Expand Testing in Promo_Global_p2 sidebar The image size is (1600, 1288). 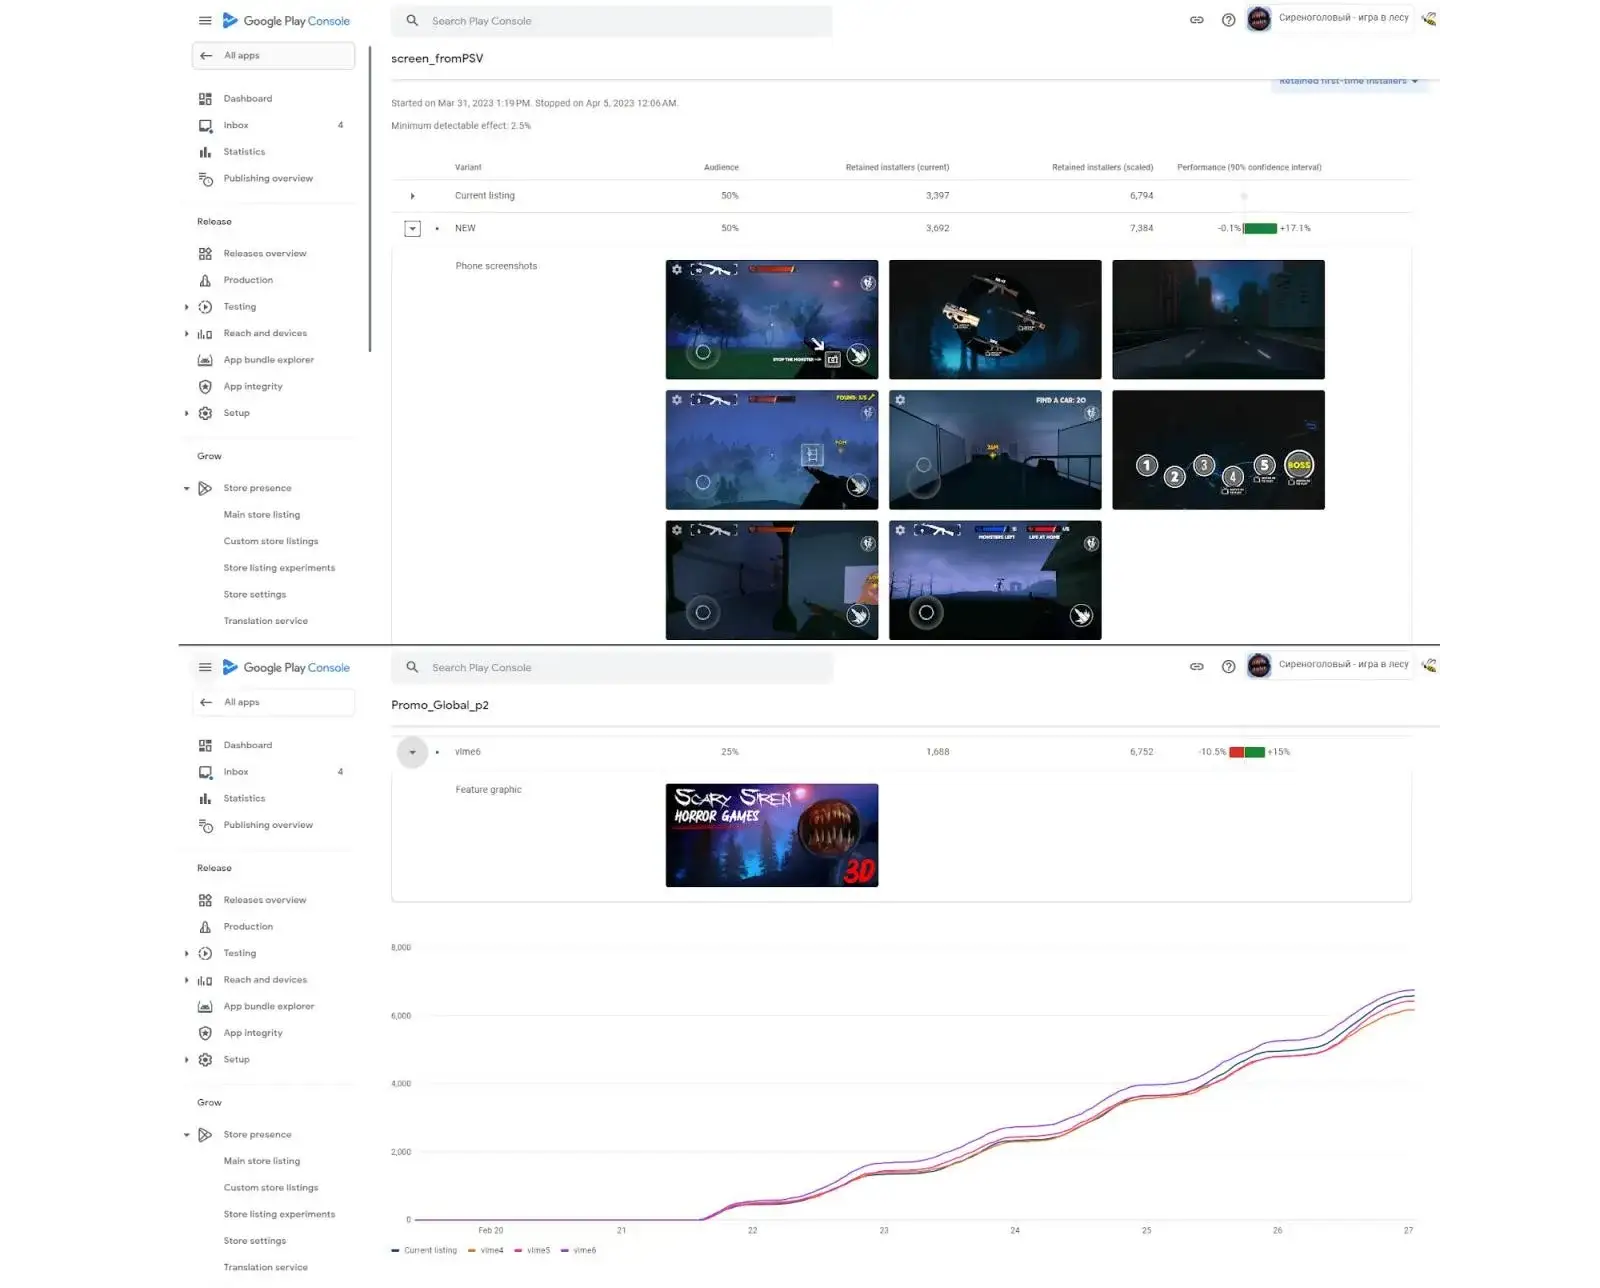[x=187, y=954]
